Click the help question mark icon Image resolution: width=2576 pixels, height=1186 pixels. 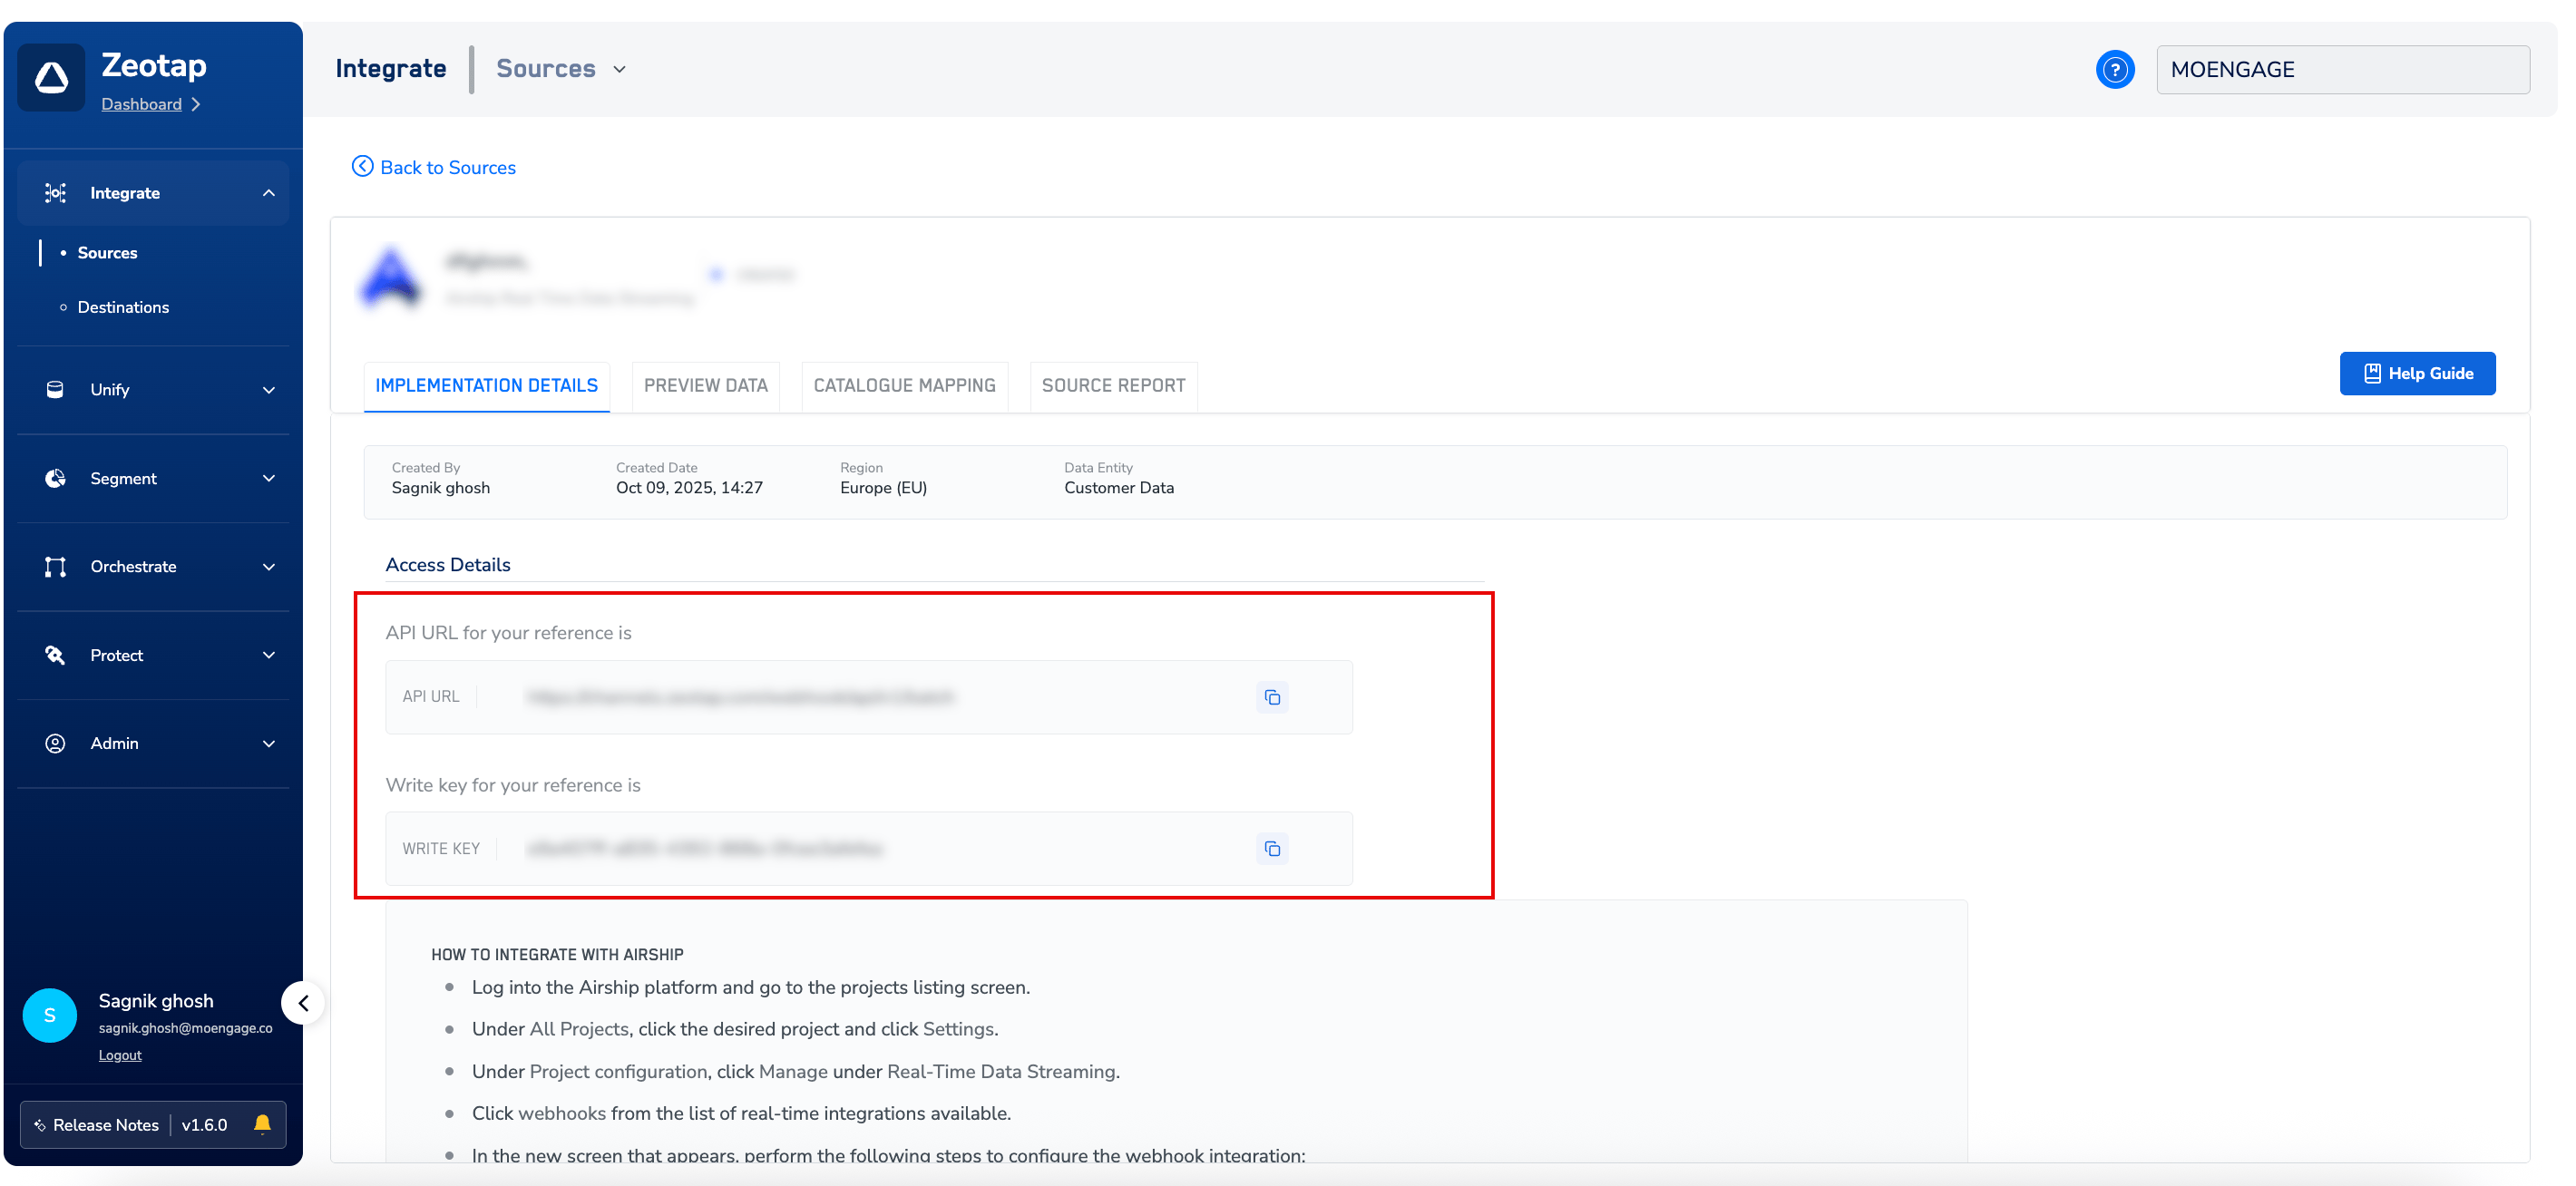(x=2115, y=69)
